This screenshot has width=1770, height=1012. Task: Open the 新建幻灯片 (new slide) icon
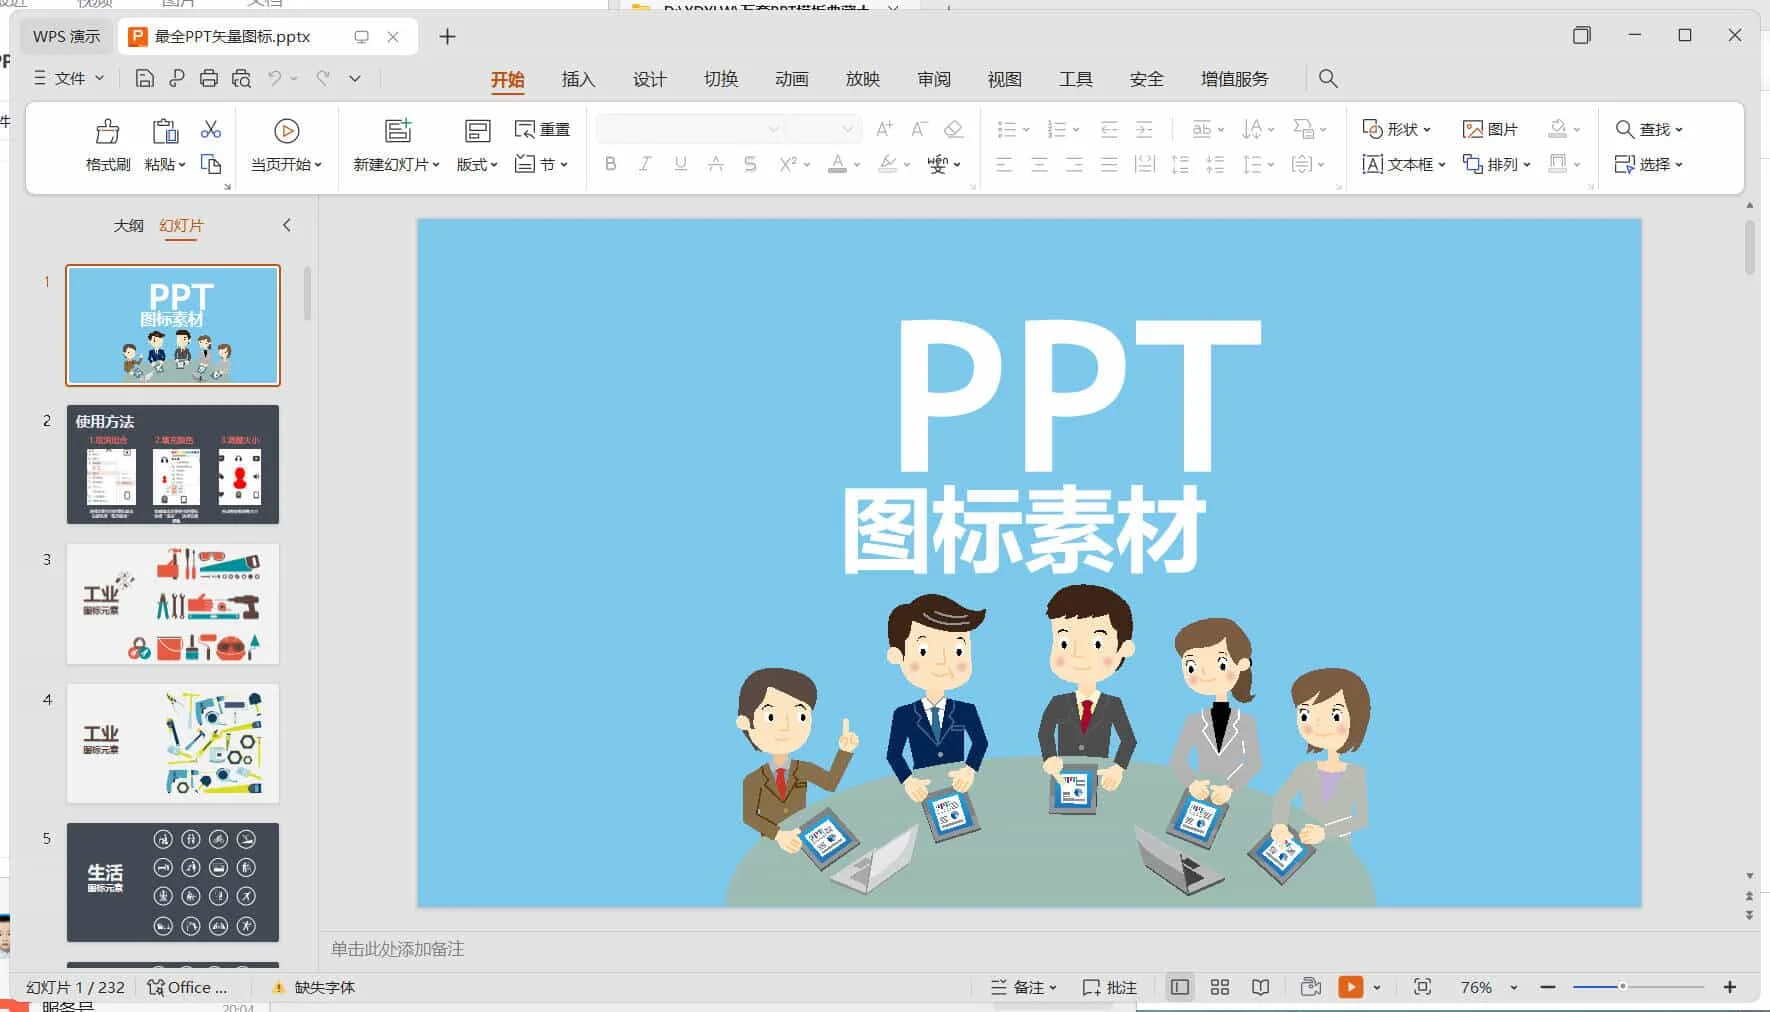[x=398, y=130]
